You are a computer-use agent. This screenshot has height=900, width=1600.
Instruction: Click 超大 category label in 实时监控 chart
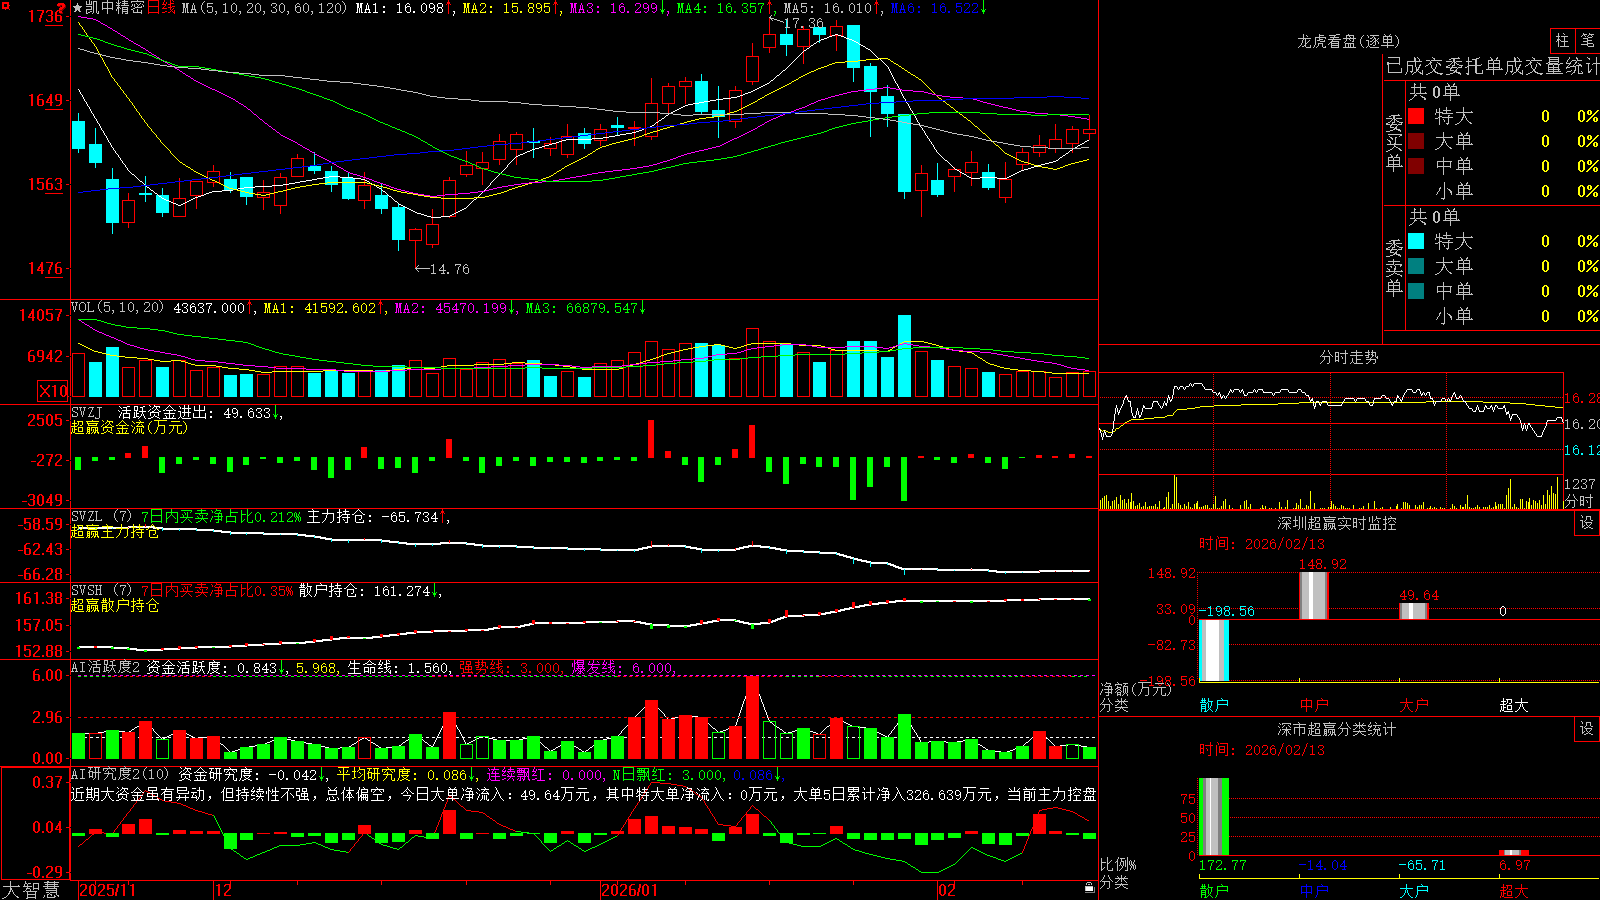[1514, 705]
